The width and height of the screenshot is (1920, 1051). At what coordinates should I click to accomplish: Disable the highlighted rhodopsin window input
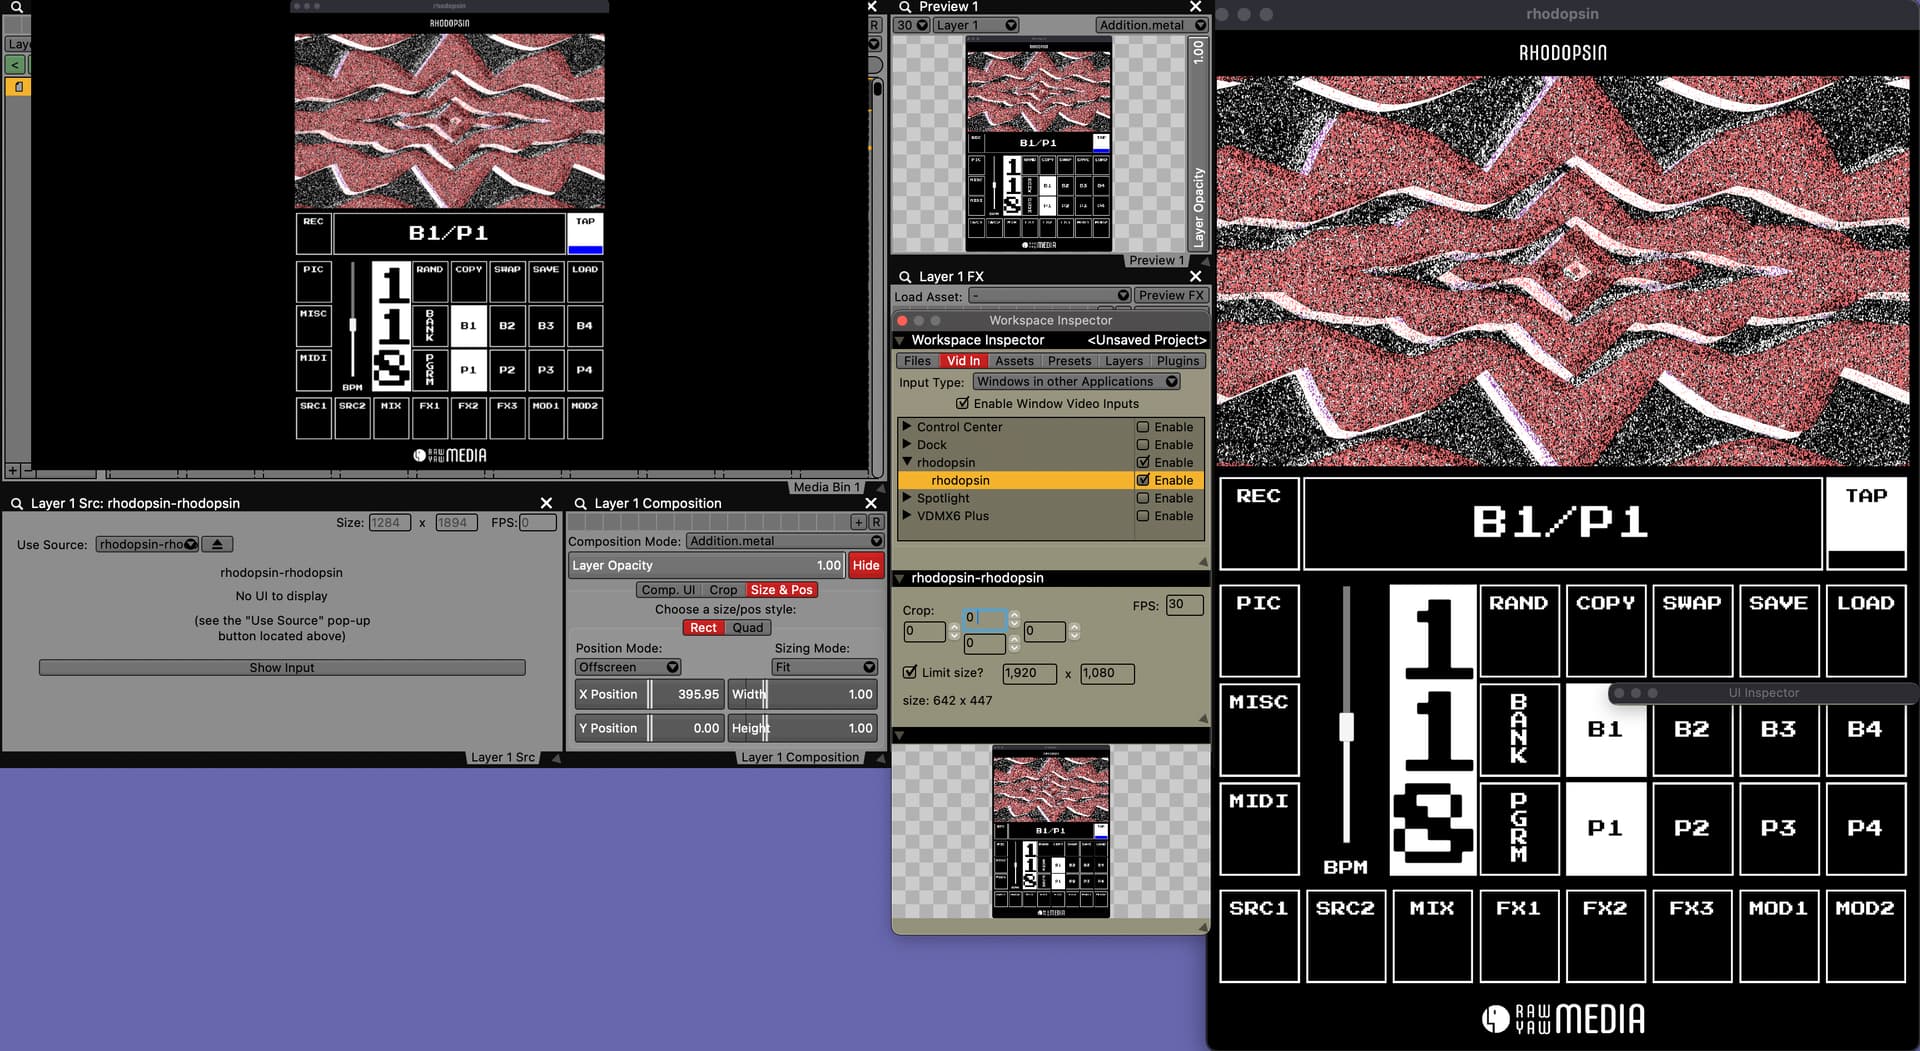coord(1143,481)
